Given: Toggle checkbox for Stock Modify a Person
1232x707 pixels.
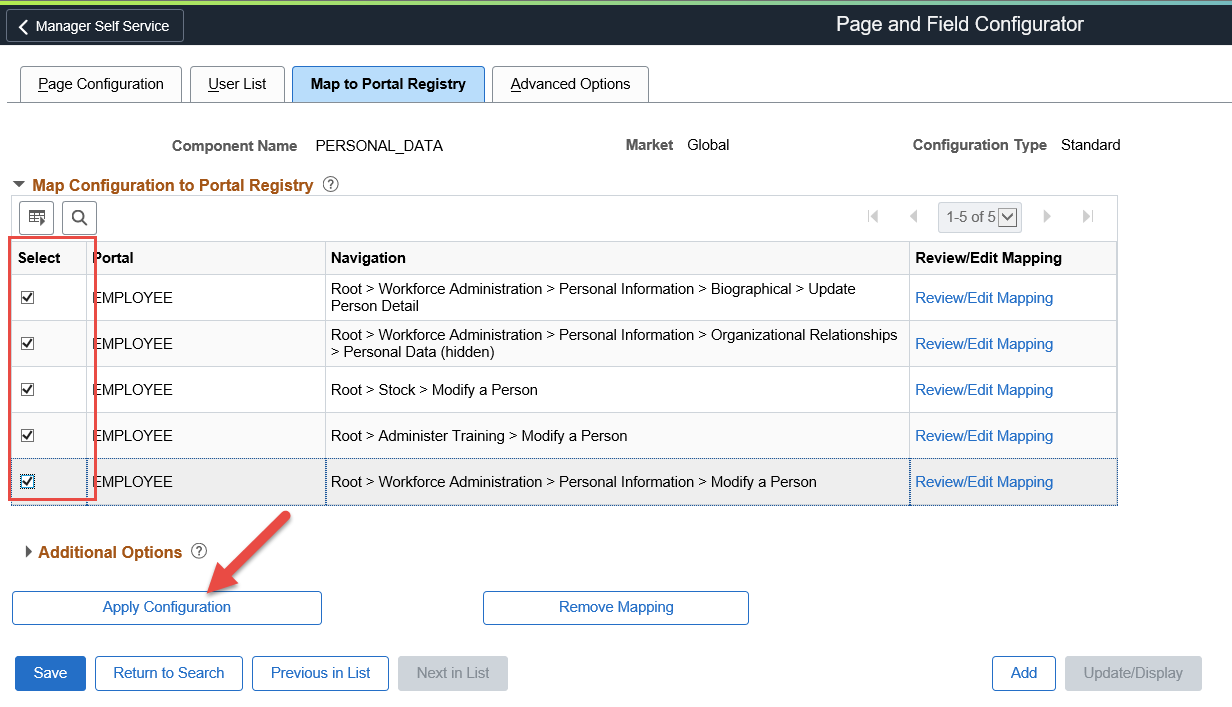Looking at the screenshot, I should pos(28,390).
